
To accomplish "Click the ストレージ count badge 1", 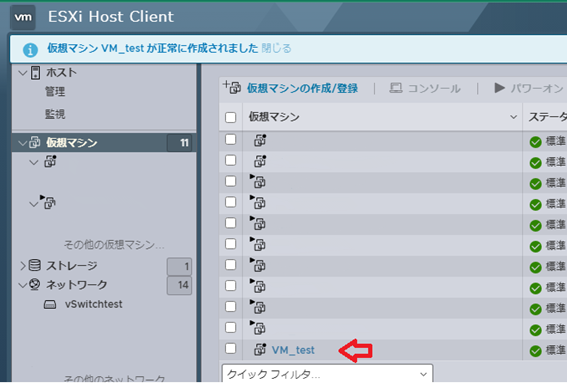I will pyautogui.click(x=179, y=267).
